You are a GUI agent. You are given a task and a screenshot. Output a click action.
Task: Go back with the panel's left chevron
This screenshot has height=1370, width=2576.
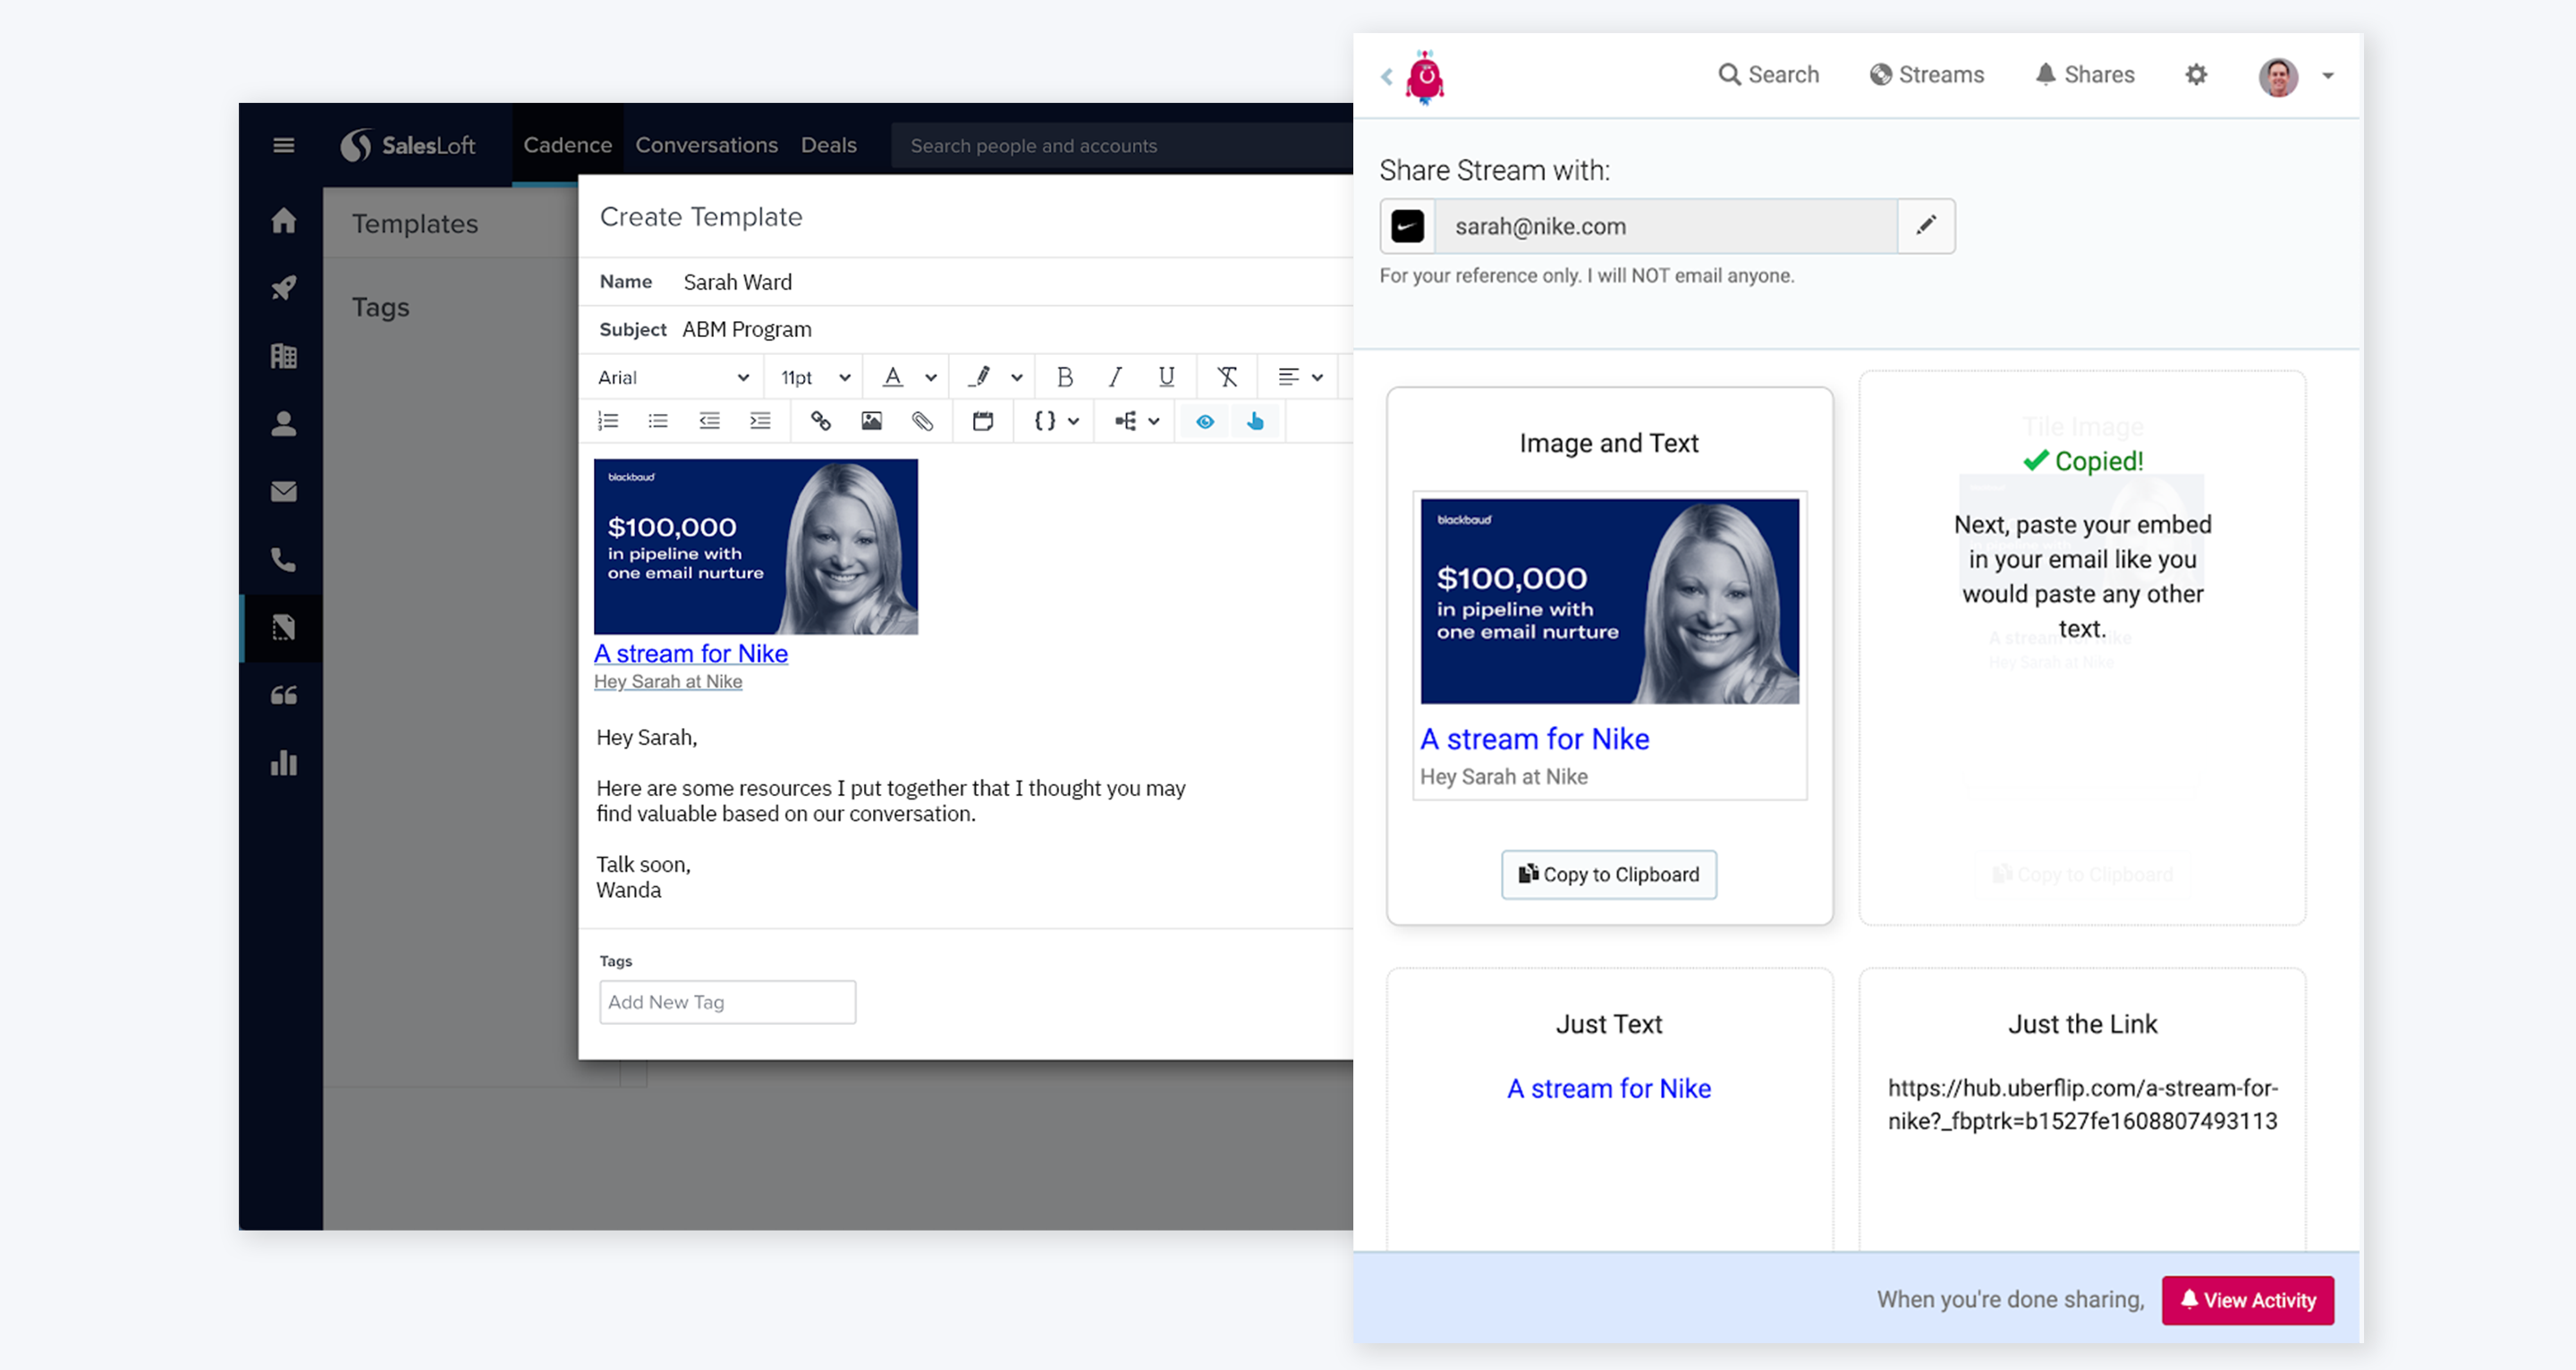coord(1387,76)
